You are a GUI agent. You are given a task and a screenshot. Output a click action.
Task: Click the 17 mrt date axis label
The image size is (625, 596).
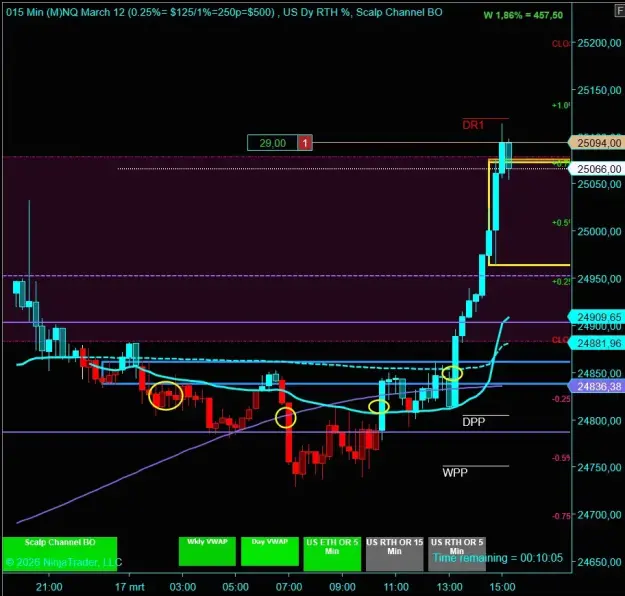pos(130,587)
